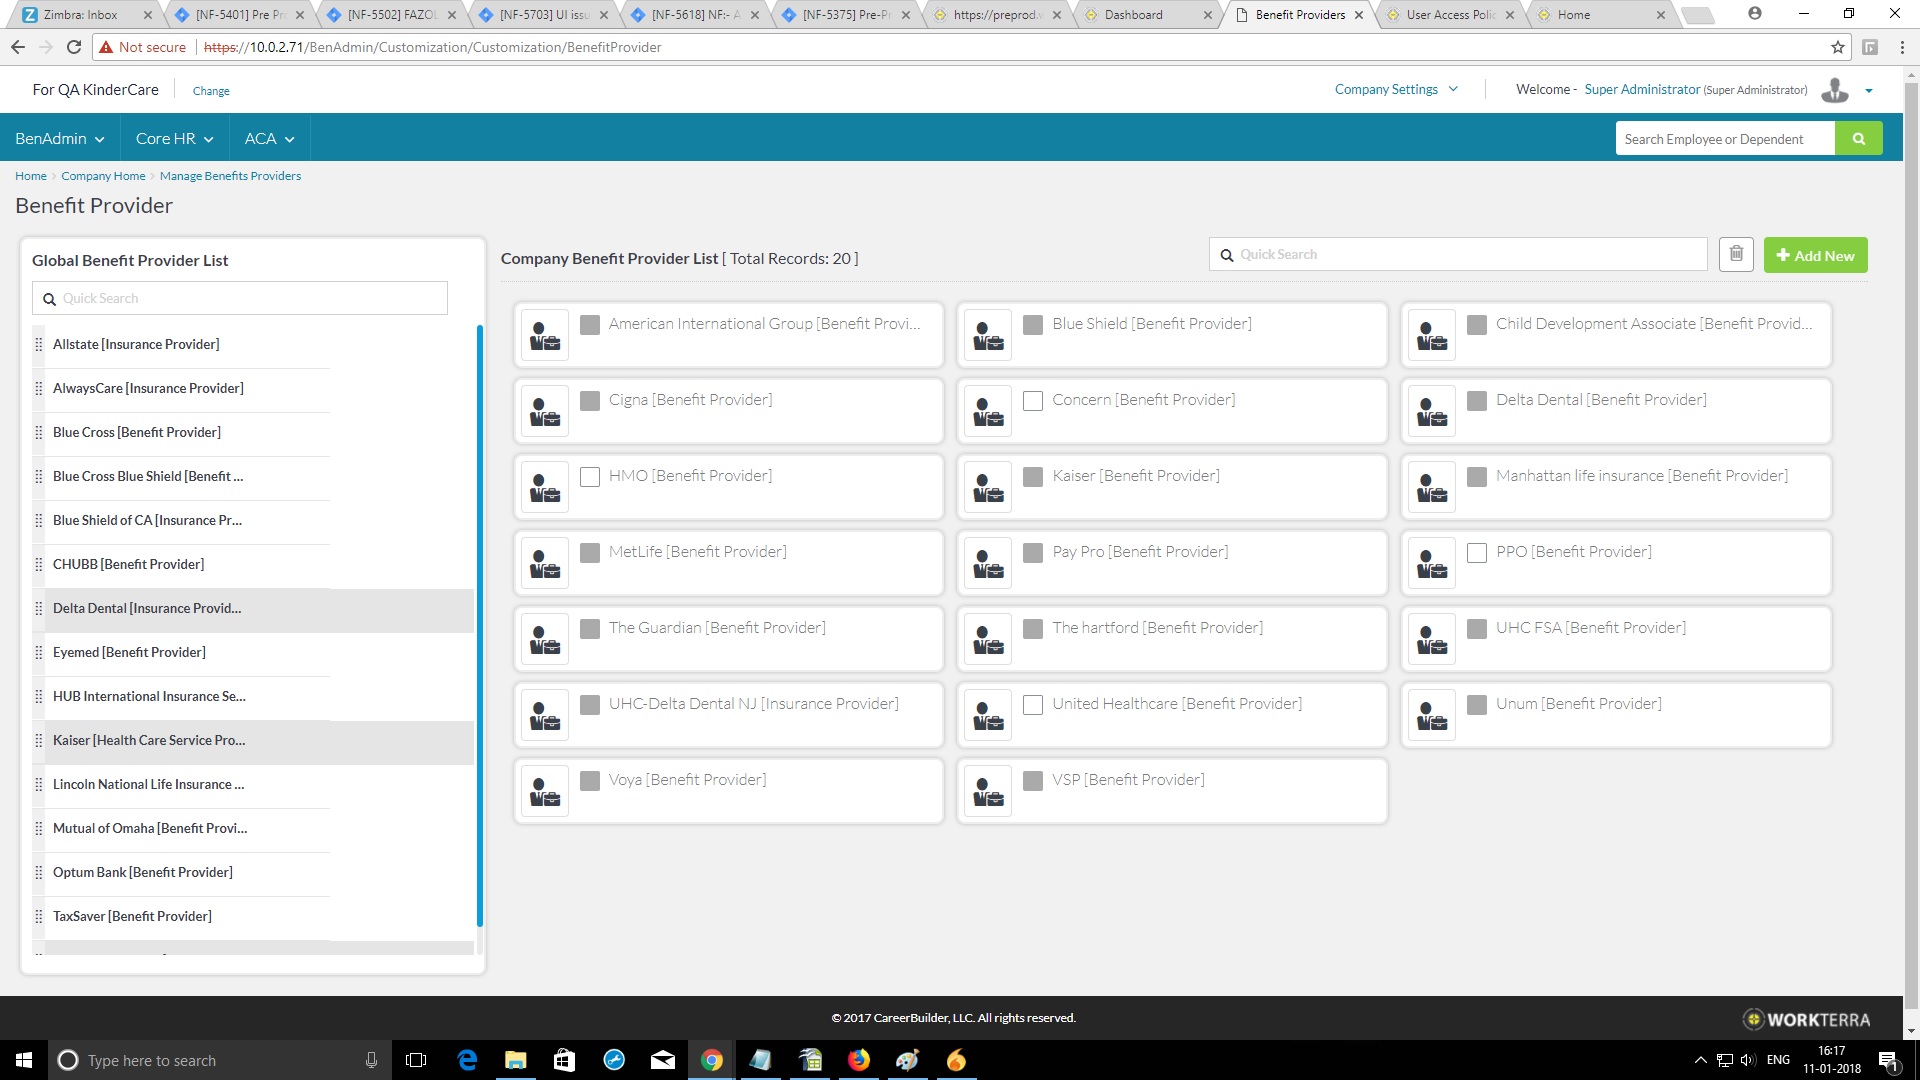Click the provider icon on the Cigna card
Screen dimensions: 1920x1080
pos(545,411)
